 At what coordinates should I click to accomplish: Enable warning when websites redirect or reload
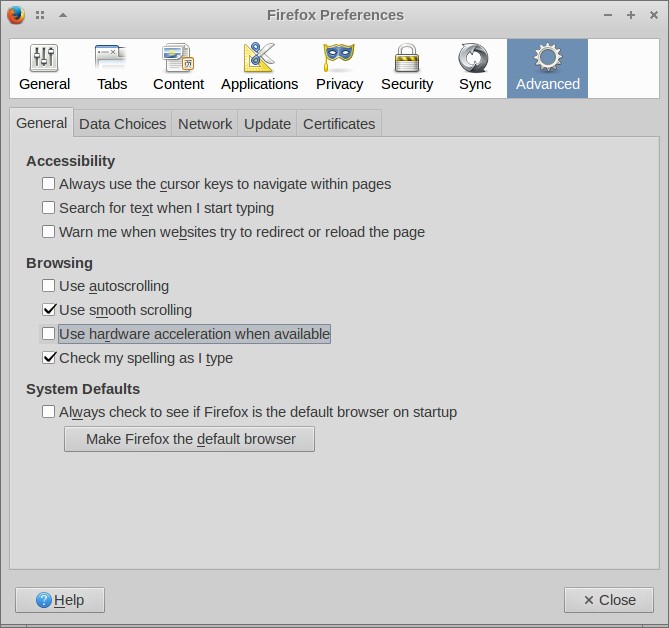pyautogui.click(x=49, y=232)
